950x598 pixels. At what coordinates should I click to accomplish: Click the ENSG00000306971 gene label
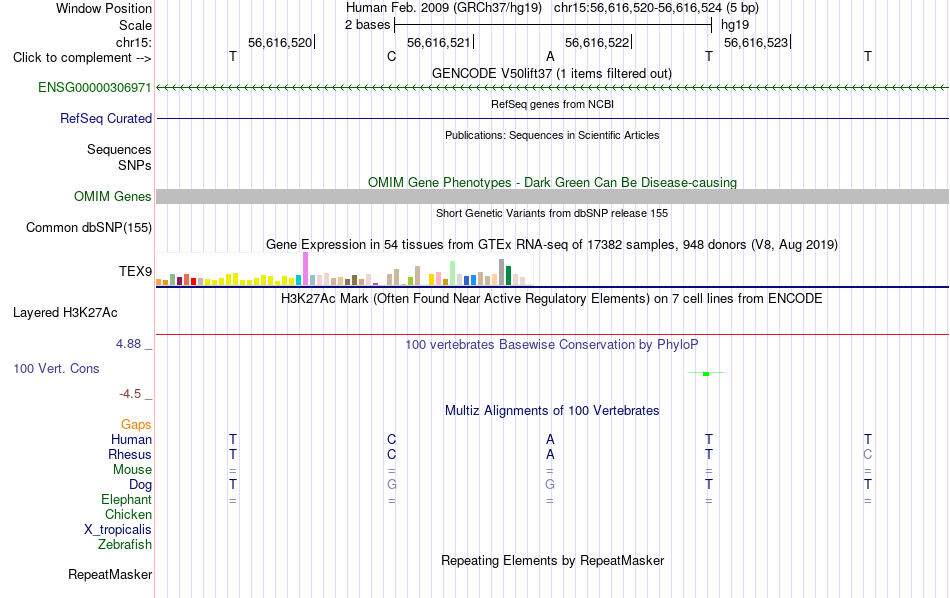[x=95, y=87]
